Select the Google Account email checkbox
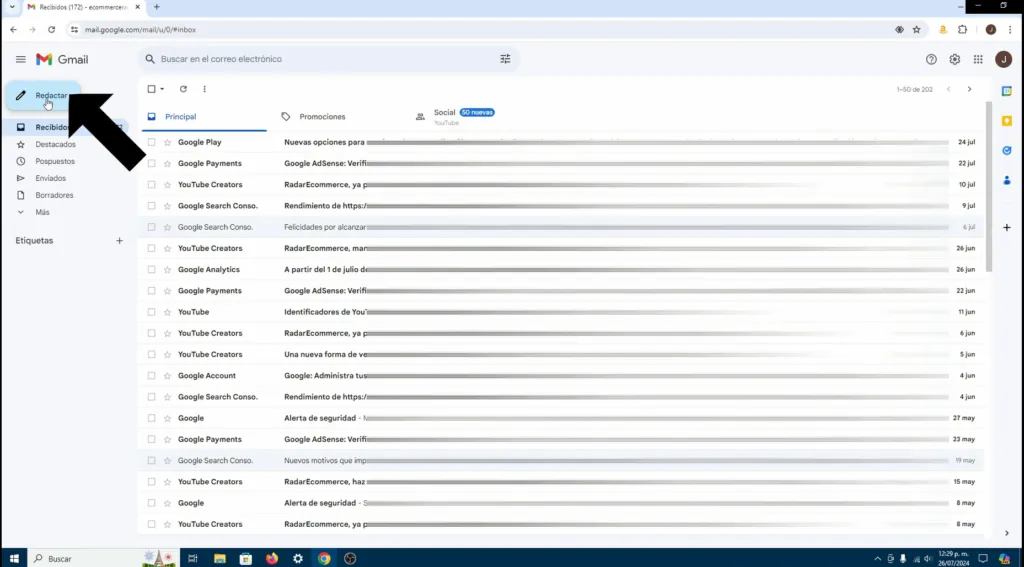This screenshot has height=567, width=1024. (x=152, y=376)
